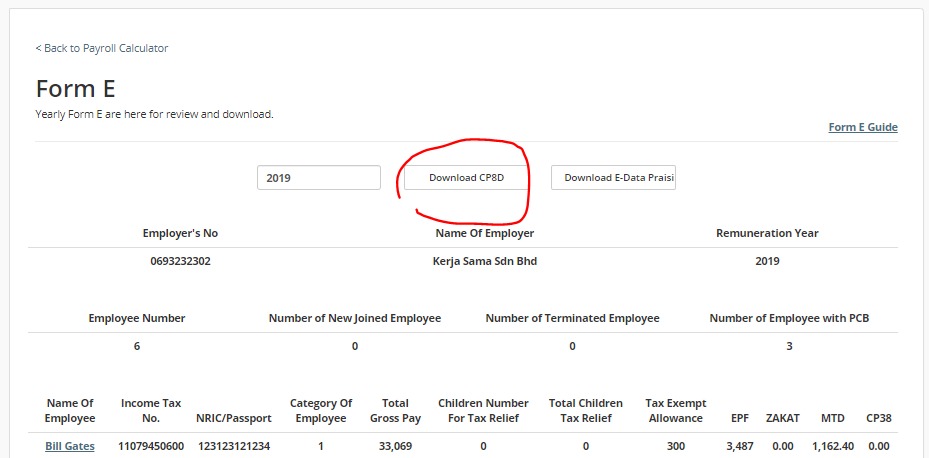Download the CP8D file

[466, 178]
